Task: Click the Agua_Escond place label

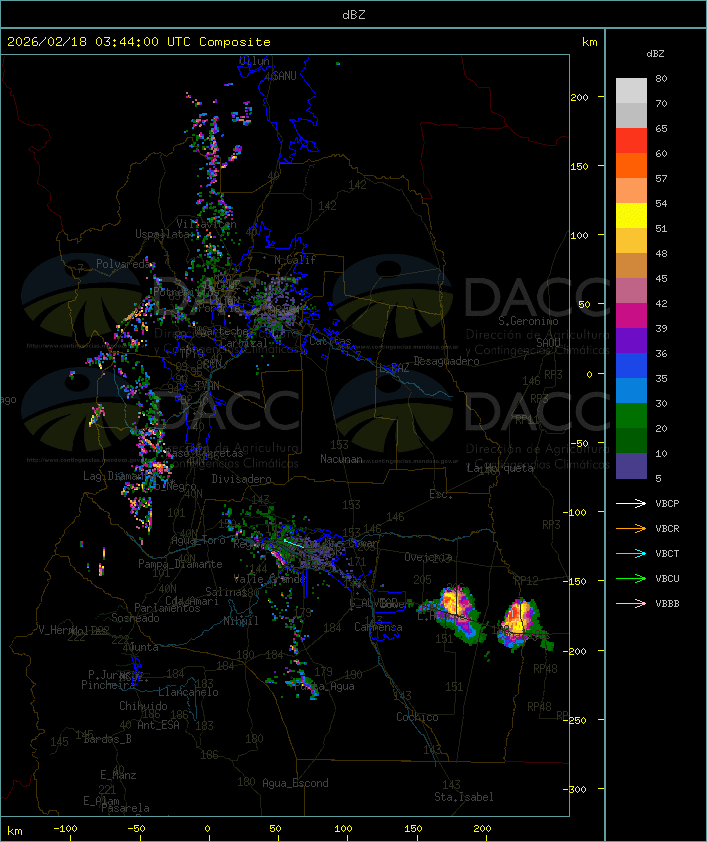Action: [295, 783]
